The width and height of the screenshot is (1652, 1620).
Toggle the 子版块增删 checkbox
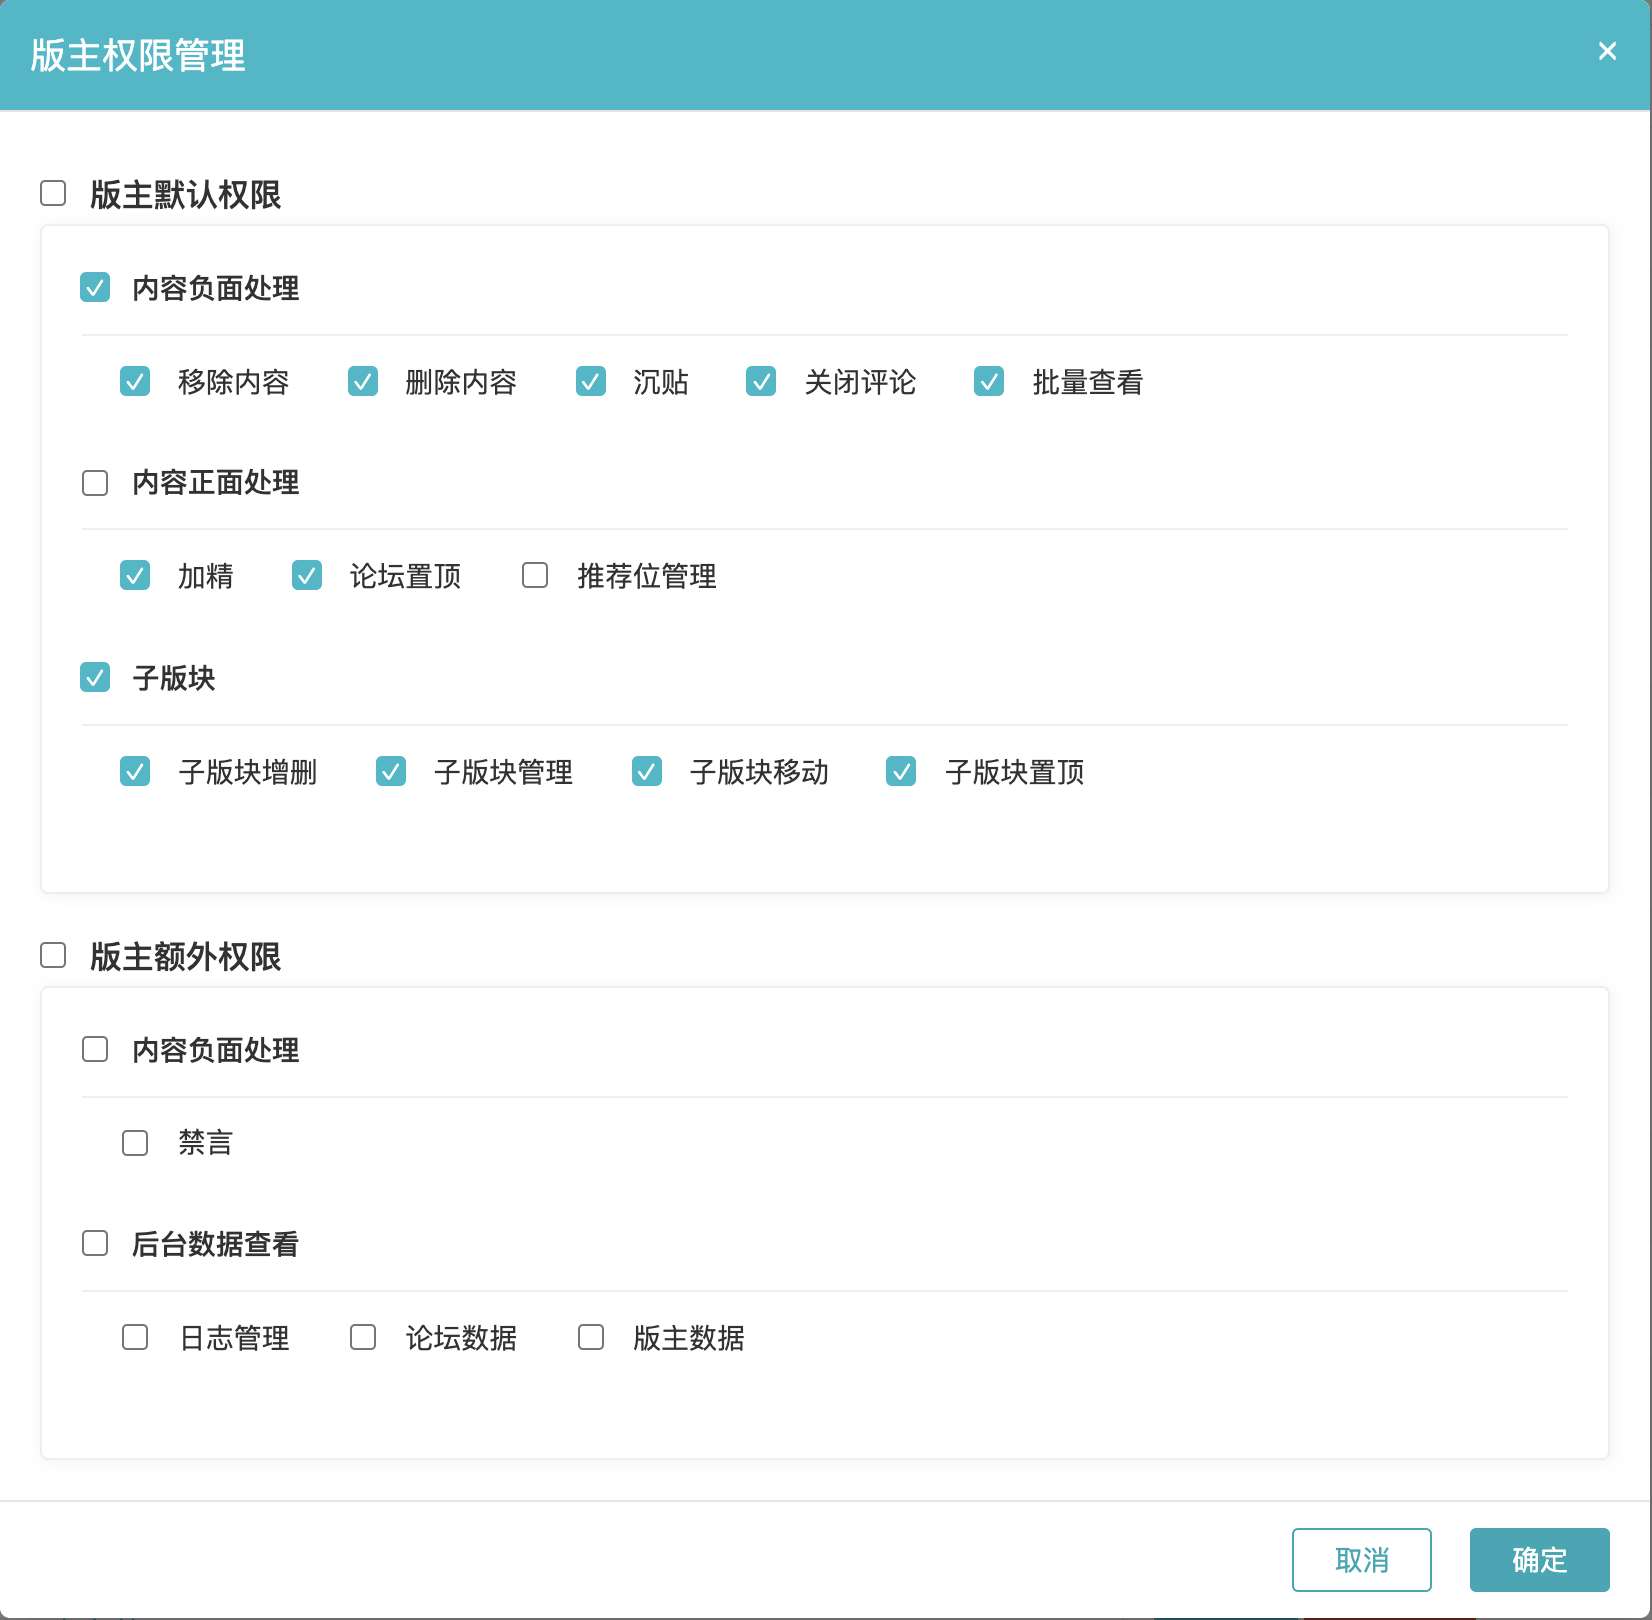click(135, 771)
